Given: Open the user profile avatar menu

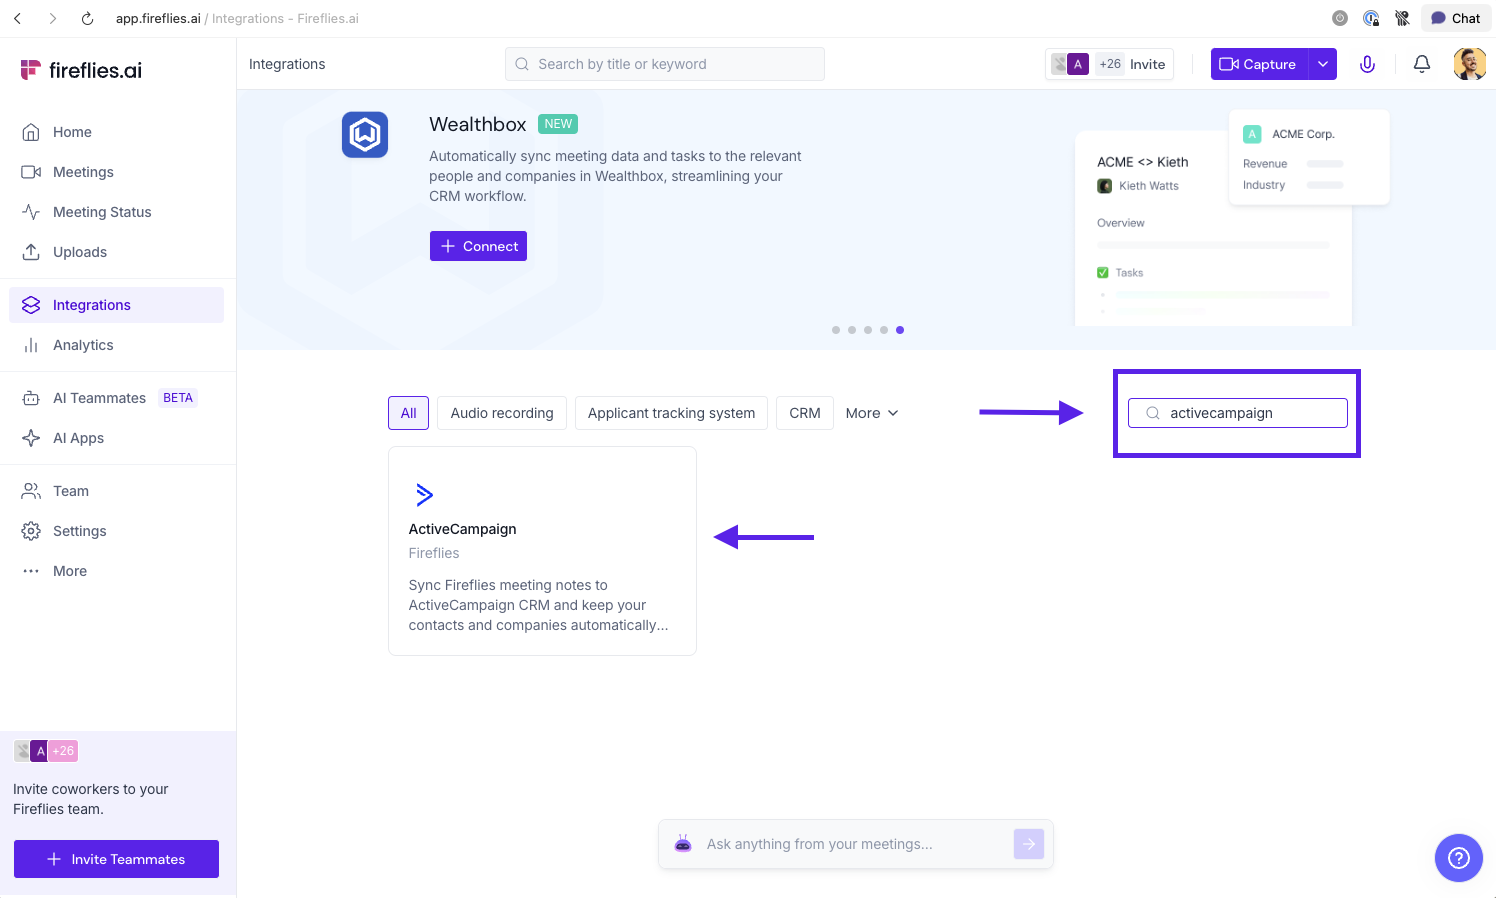Looking at the screenshot, I should click(x=1469, y=64).
